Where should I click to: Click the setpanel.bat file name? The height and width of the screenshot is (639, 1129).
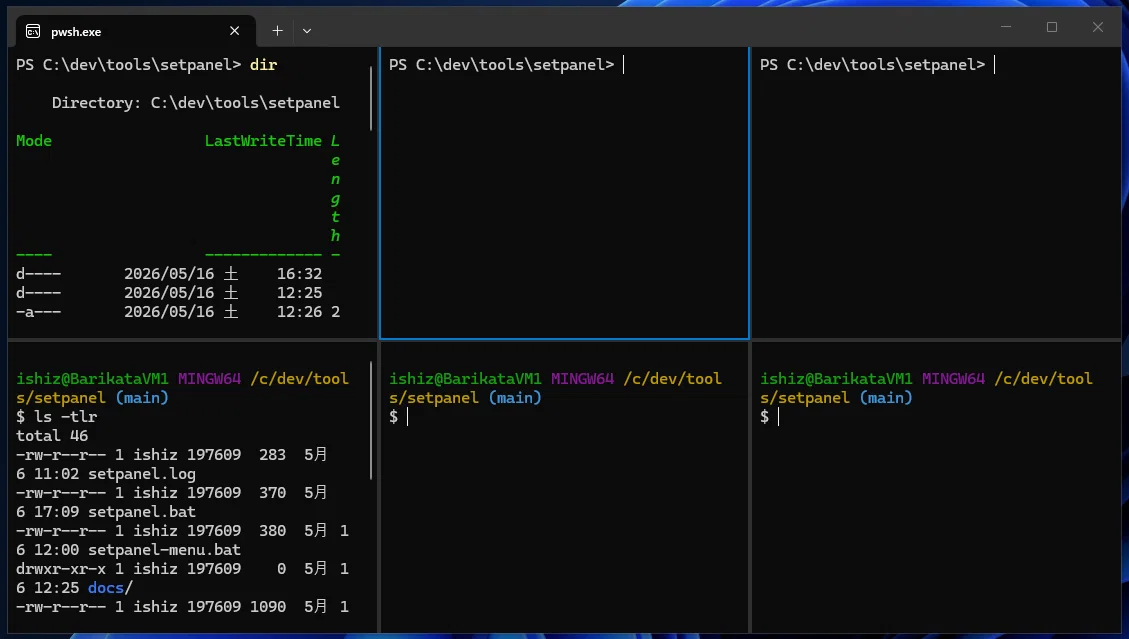[142, 512]
